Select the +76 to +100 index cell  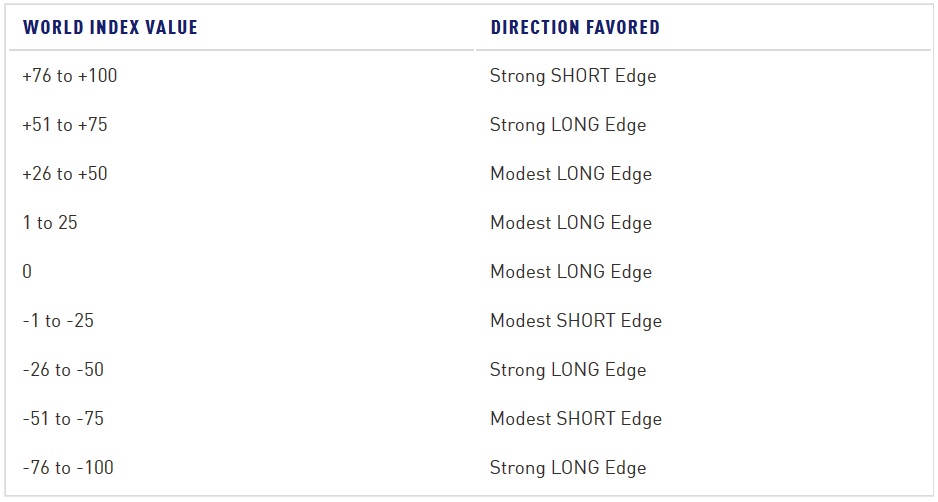70,76
